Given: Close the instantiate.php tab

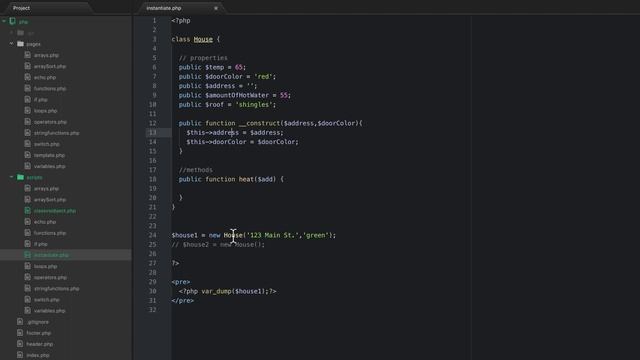Looking at the screenshot, I should [216, 8].
